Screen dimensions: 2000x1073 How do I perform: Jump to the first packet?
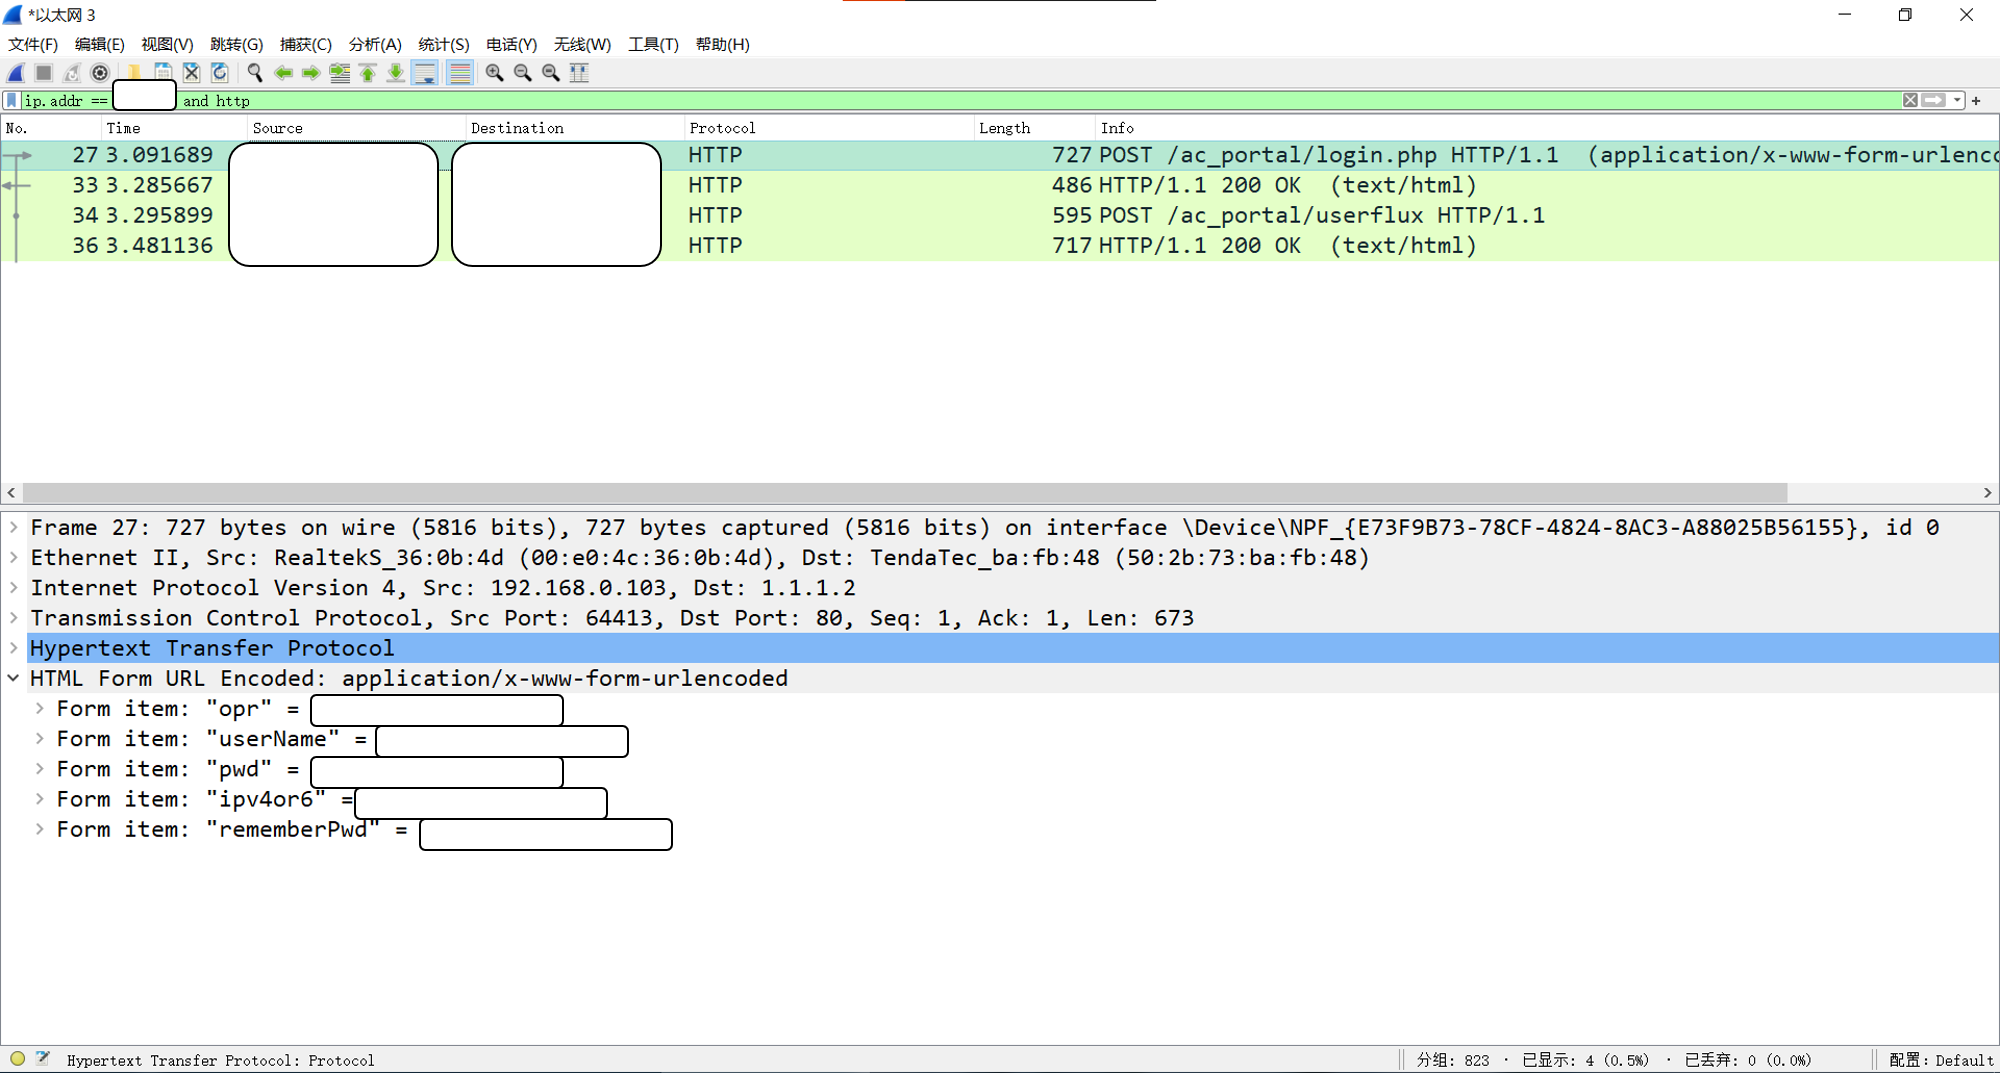pos(368,73)
